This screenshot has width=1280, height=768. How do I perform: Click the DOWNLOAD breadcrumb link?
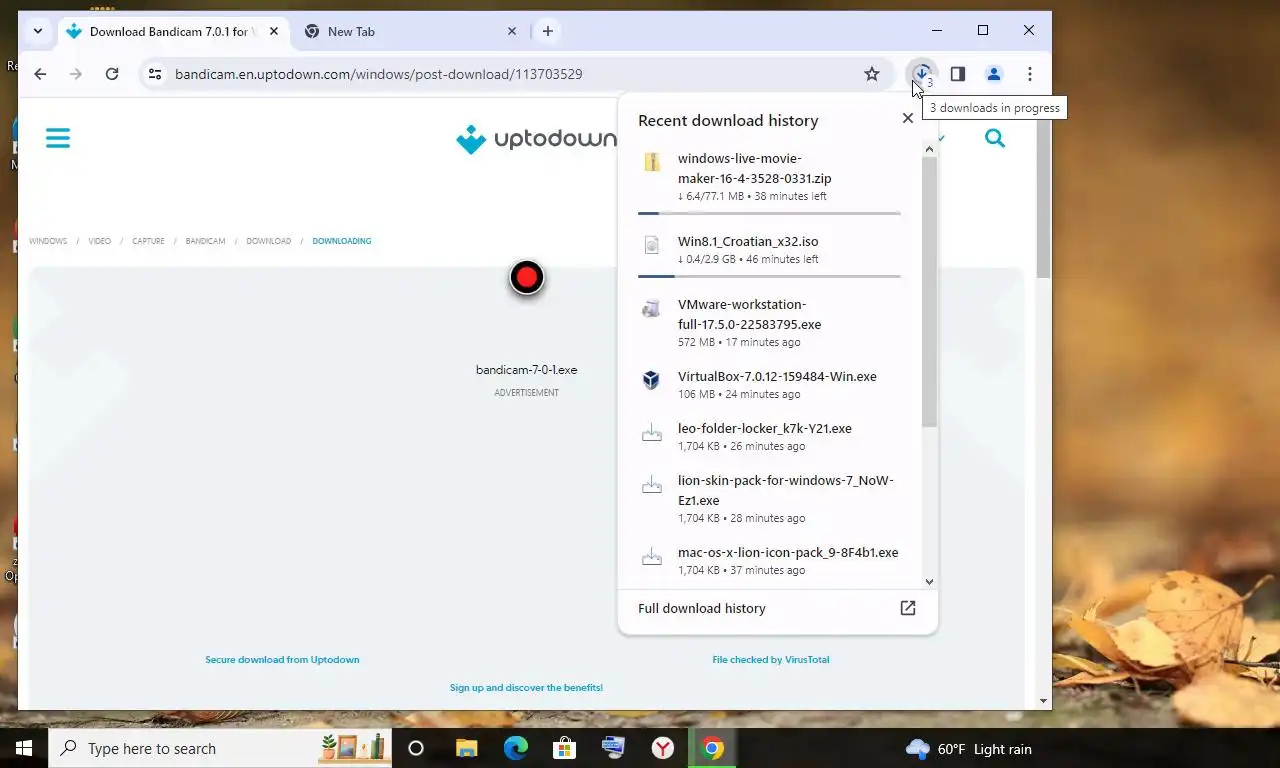tap(269, 241)
